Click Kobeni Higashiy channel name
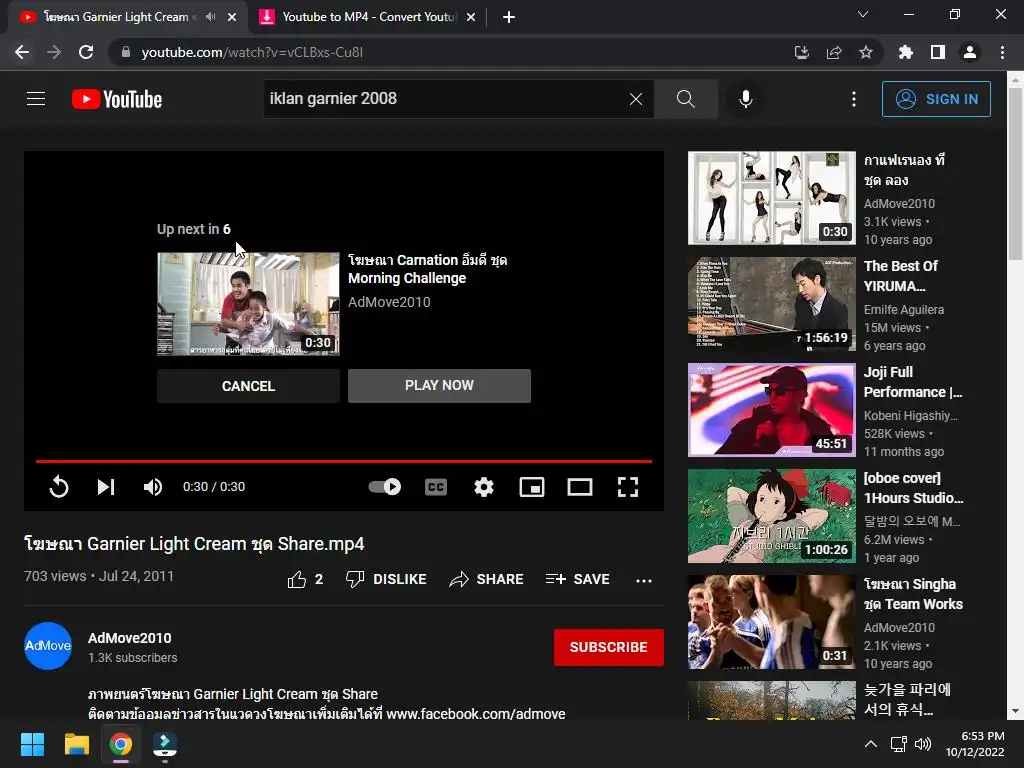 tap(910, 415)
